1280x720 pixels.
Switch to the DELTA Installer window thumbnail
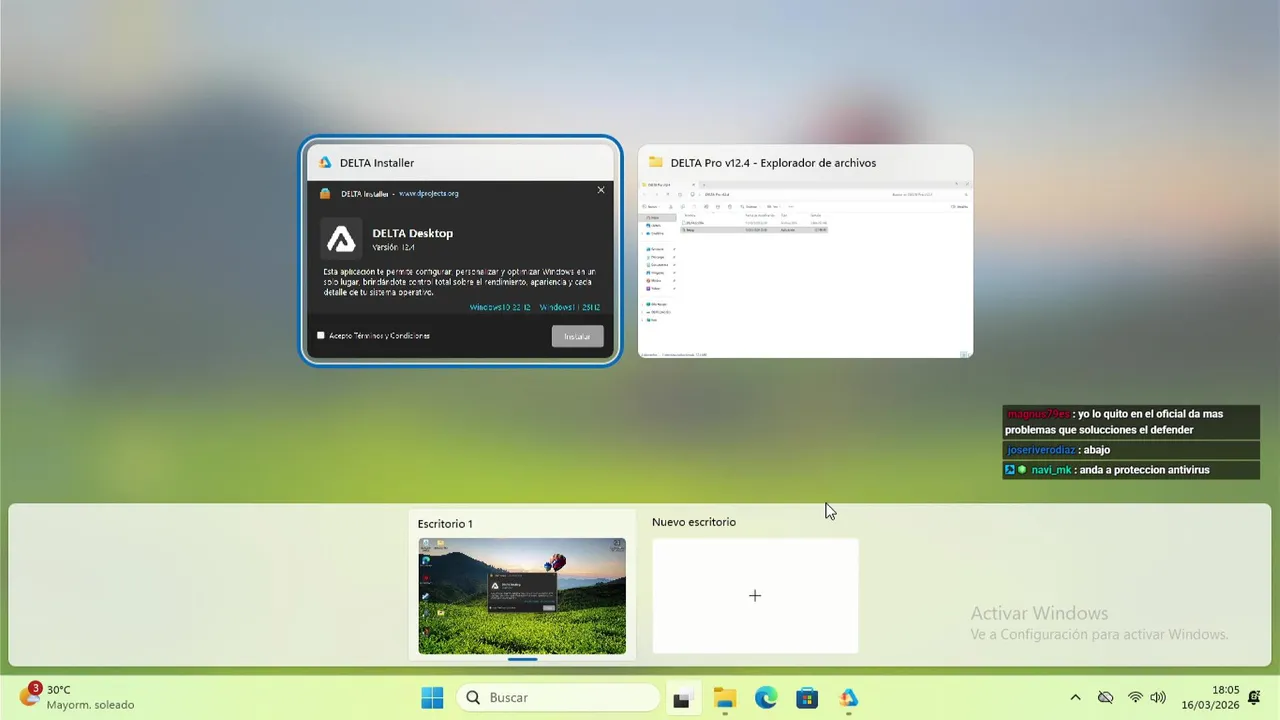click(461, 251)
